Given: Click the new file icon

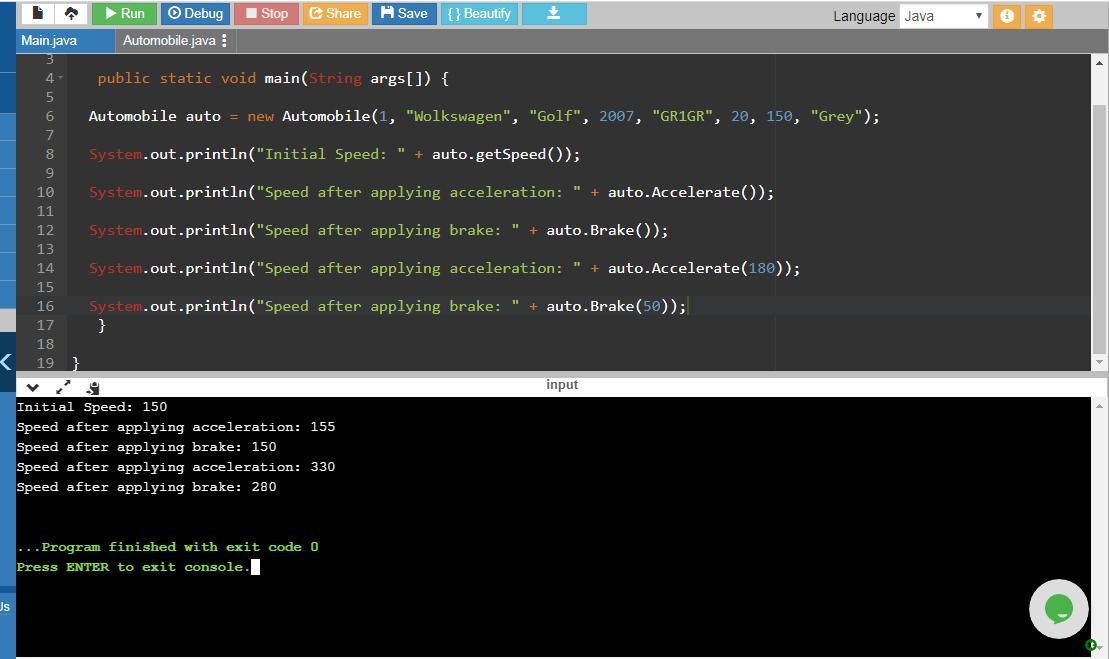Looking at the screenshot, I should click(x=38, y=14).
